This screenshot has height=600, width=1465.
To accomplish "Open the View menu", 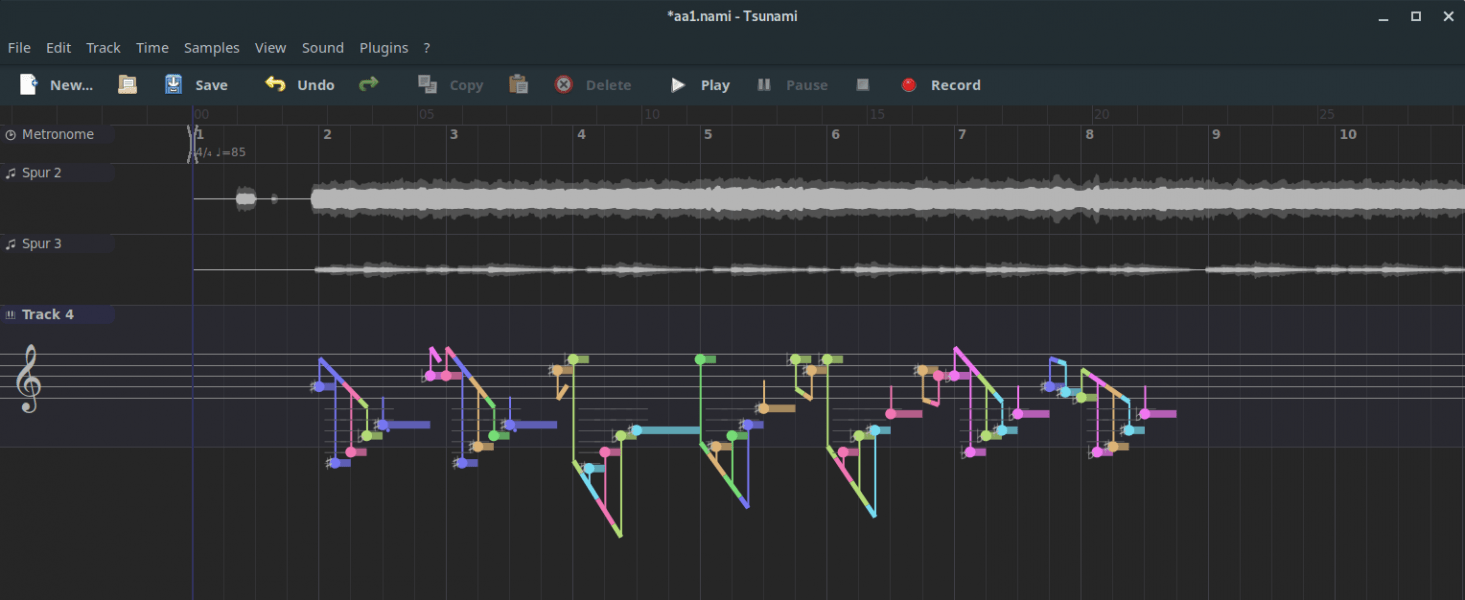I will (270, 47).
